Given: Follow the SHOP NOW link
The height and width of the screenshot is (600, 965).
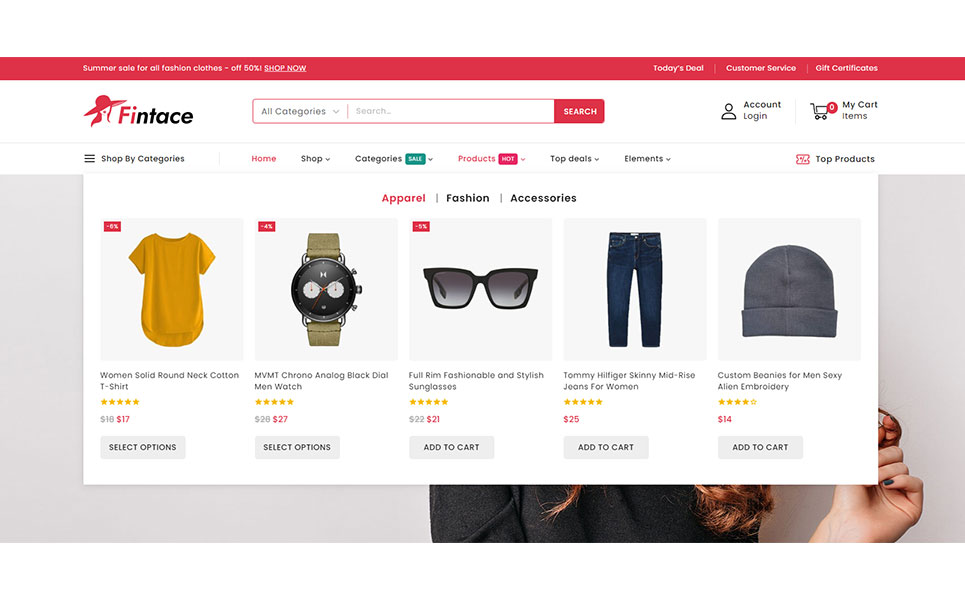Looking at the screenshot, I should click(x=285, y=69).
